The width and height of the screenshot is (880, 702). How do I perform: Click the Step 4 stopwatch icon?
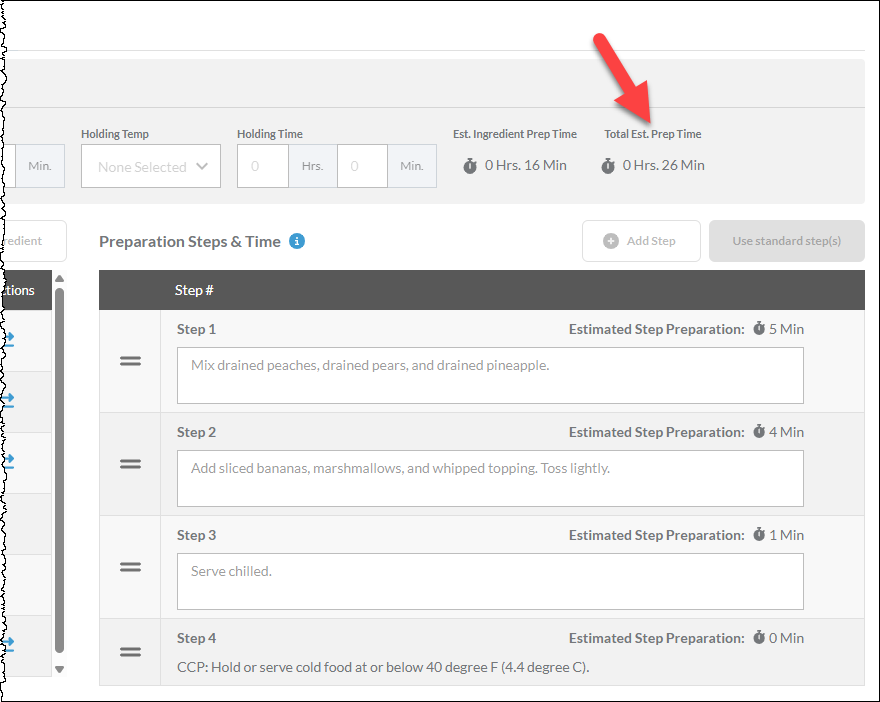[x=759, y=637]
